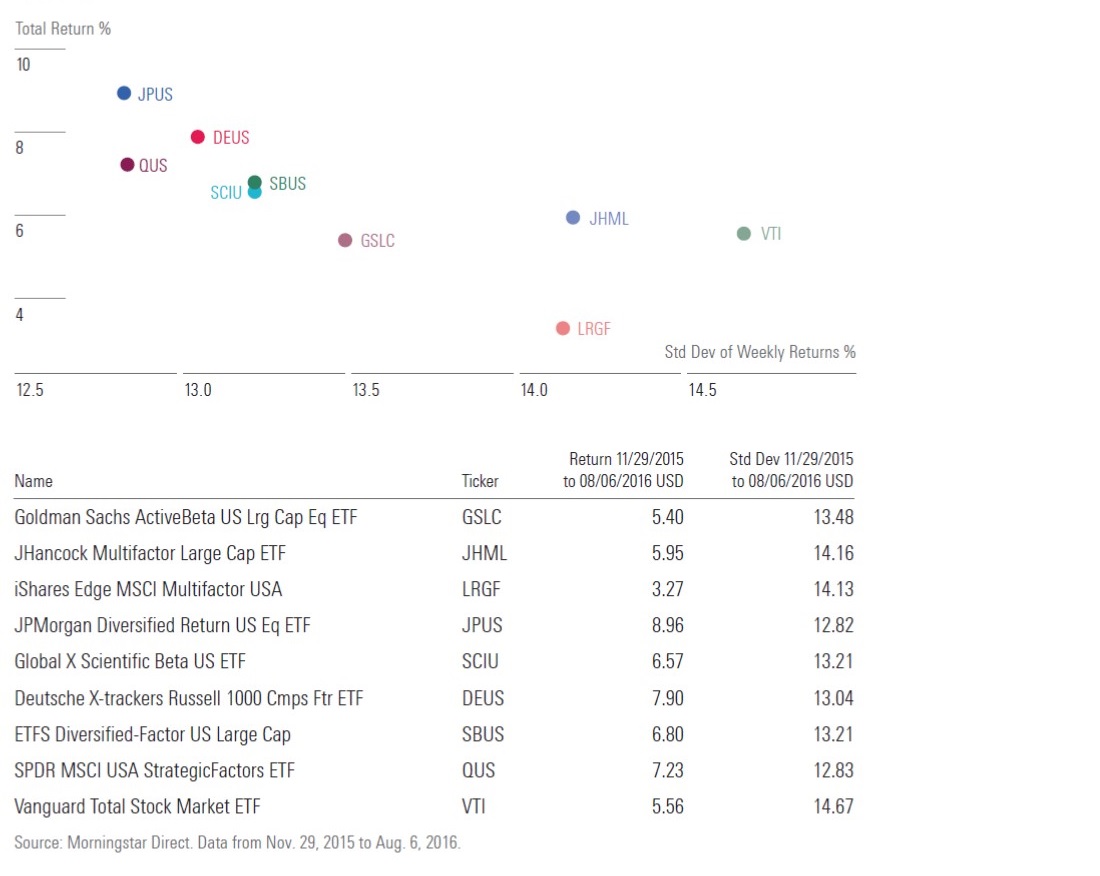The width and height of the screenshot is (1100, 876).
Task: Click the 8.96 return value
Action: 666,625
